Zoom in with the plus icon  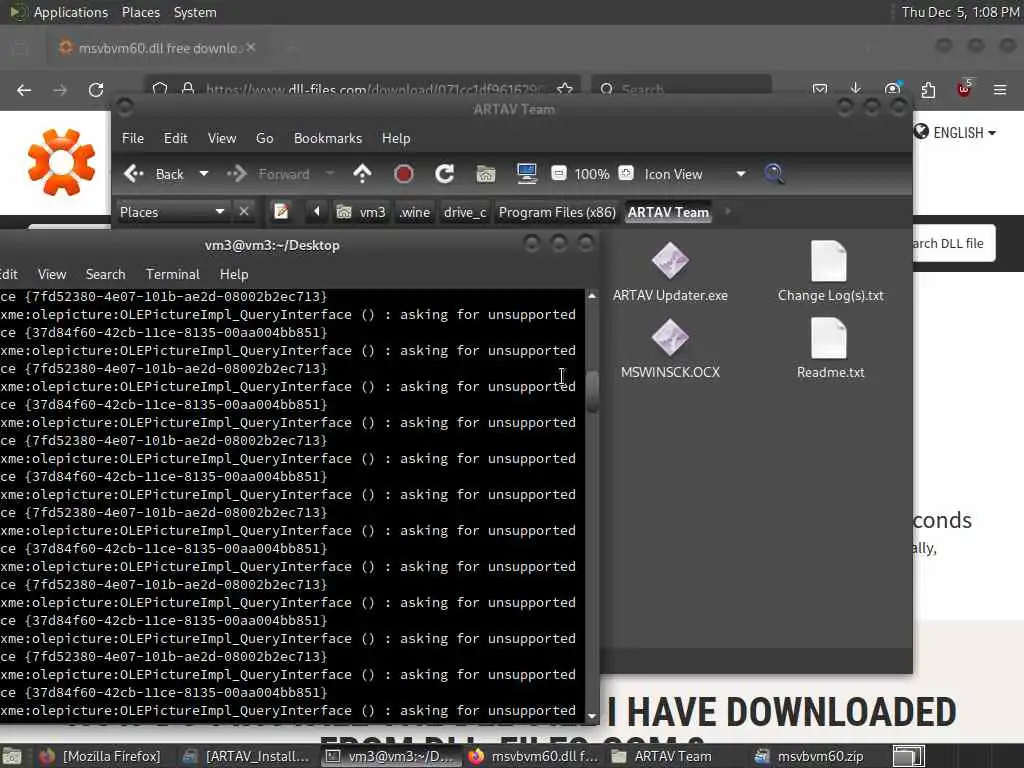tap(626, 173)
